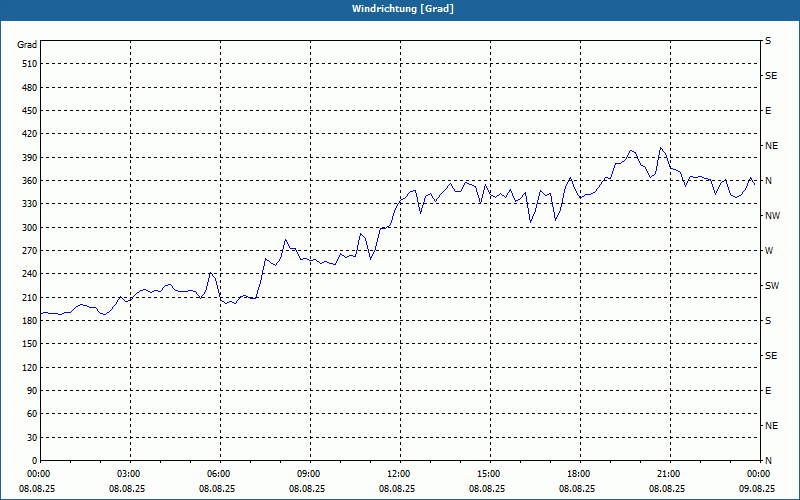Click the 00:00 label above 09.08.25
The image size is (800, 500).
[x=760, y=473]
